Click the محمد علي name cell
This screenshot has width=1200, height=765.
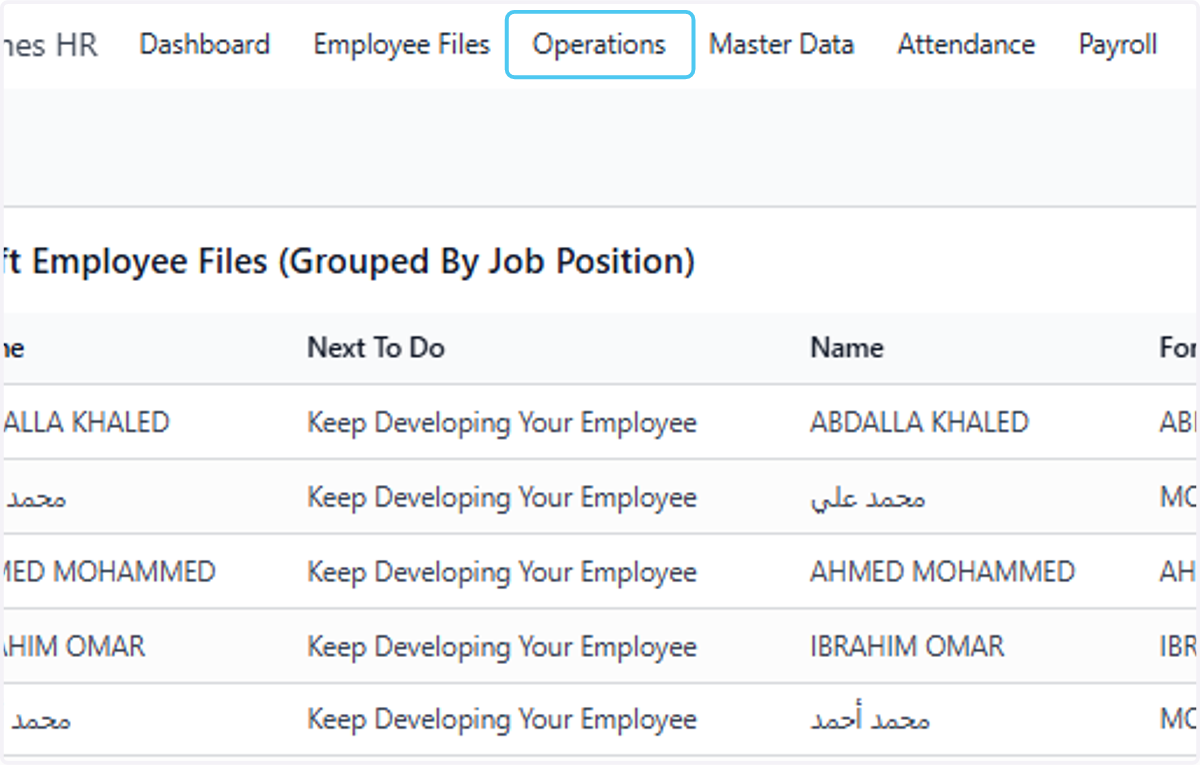coord(868,497)
